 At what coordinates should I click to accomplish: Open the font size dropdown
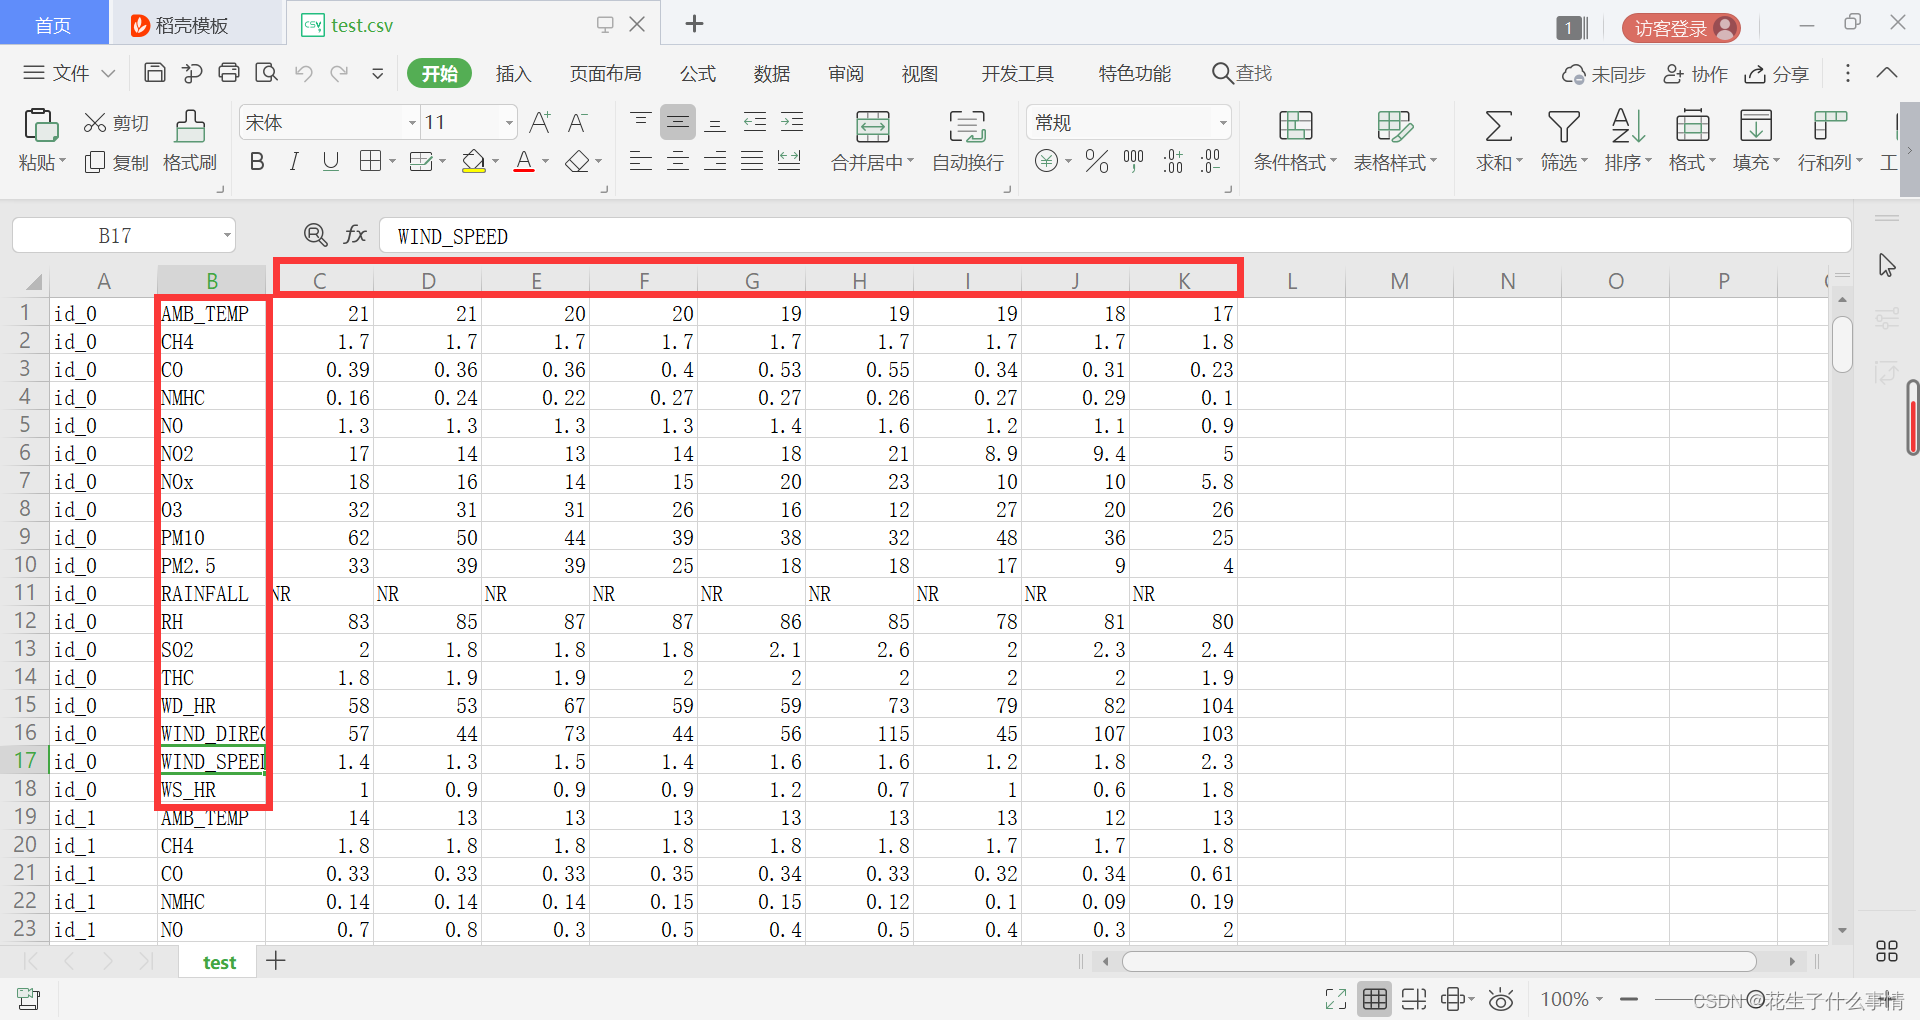tap(509, 123)
